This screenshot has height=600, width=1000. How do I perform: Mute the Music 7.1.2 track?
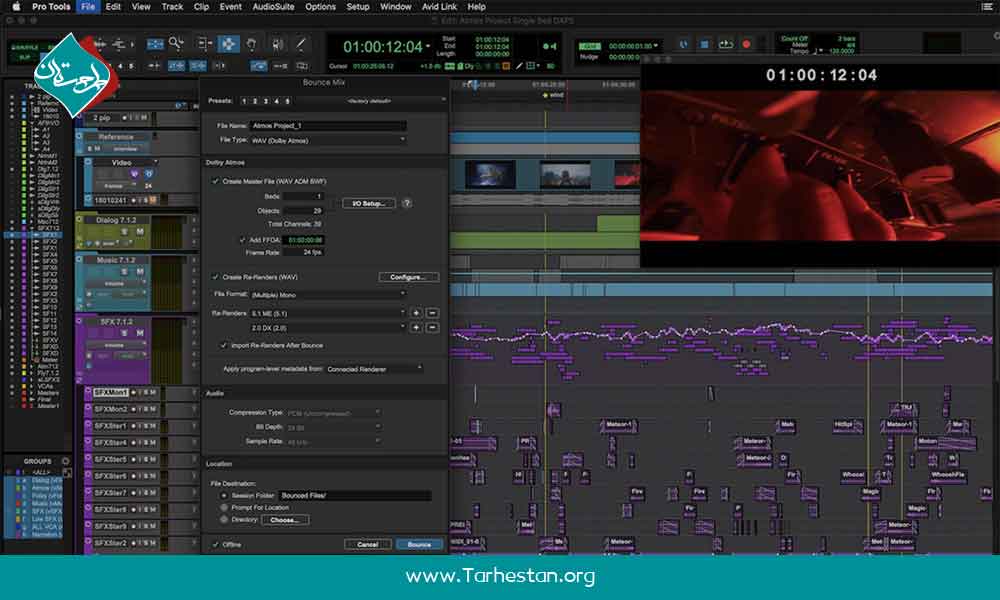click(x=140, y=272)
